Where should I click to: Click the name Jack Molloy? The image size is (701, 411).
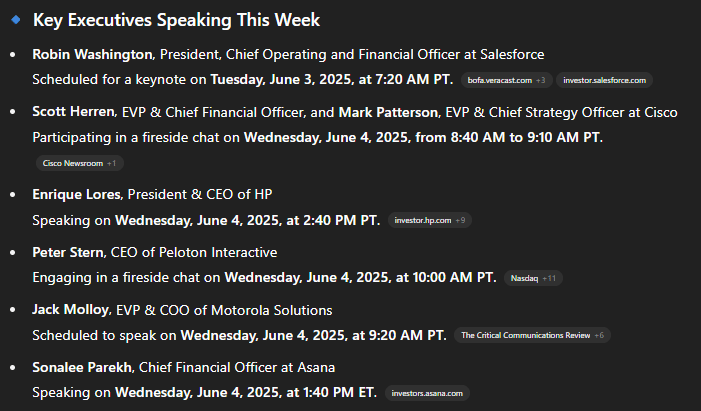click(x=72, y=310)
